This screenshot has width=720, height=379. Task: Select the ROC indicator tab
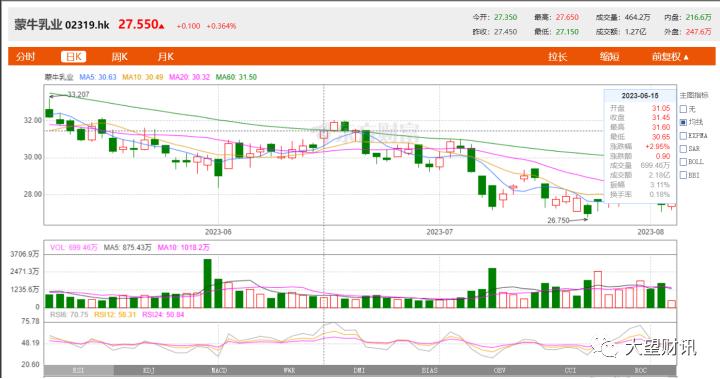coord(641,370)
